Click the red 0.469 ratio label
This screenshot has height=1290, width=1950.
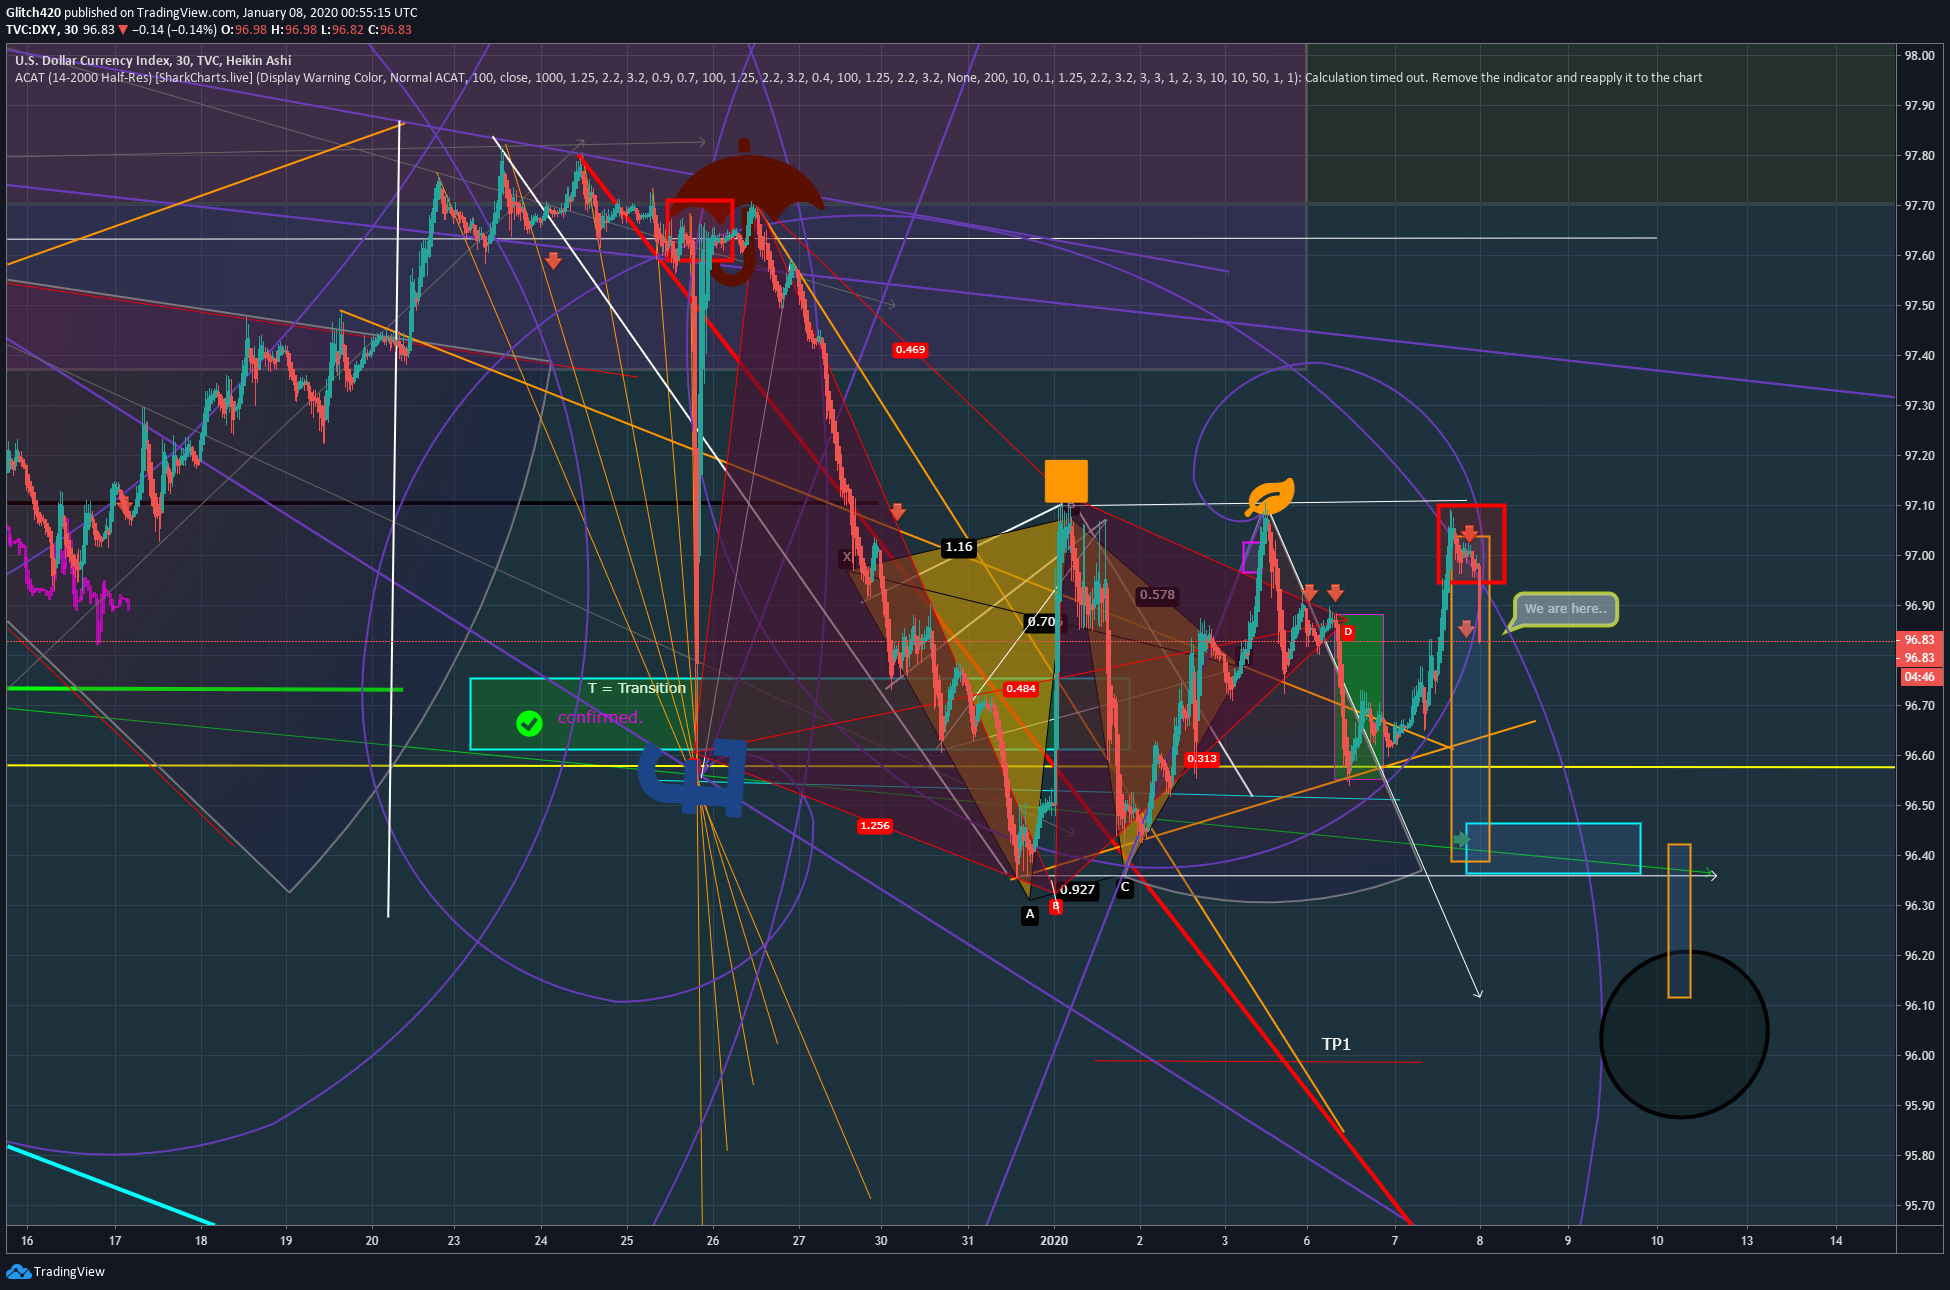(x=911, y=350)
